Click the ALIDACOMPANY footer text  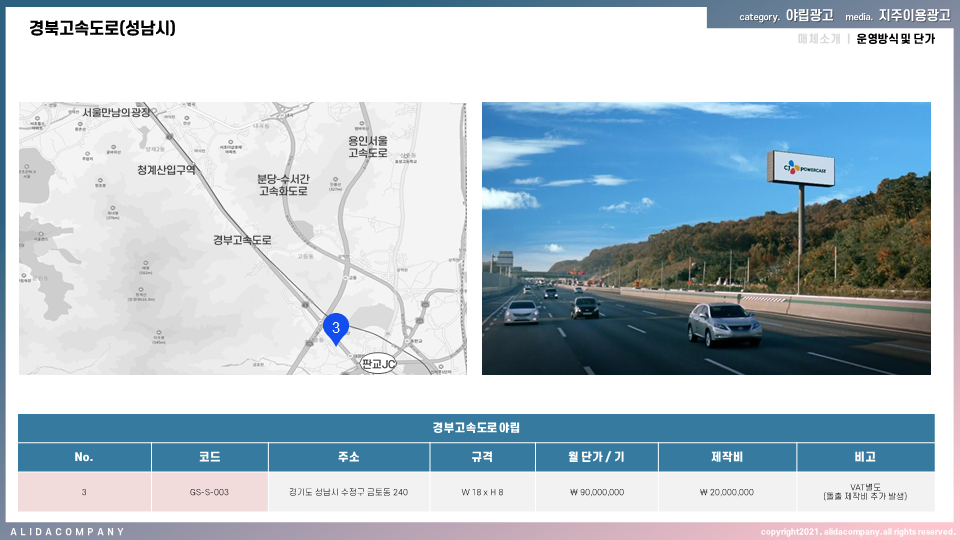coord(68,531)
